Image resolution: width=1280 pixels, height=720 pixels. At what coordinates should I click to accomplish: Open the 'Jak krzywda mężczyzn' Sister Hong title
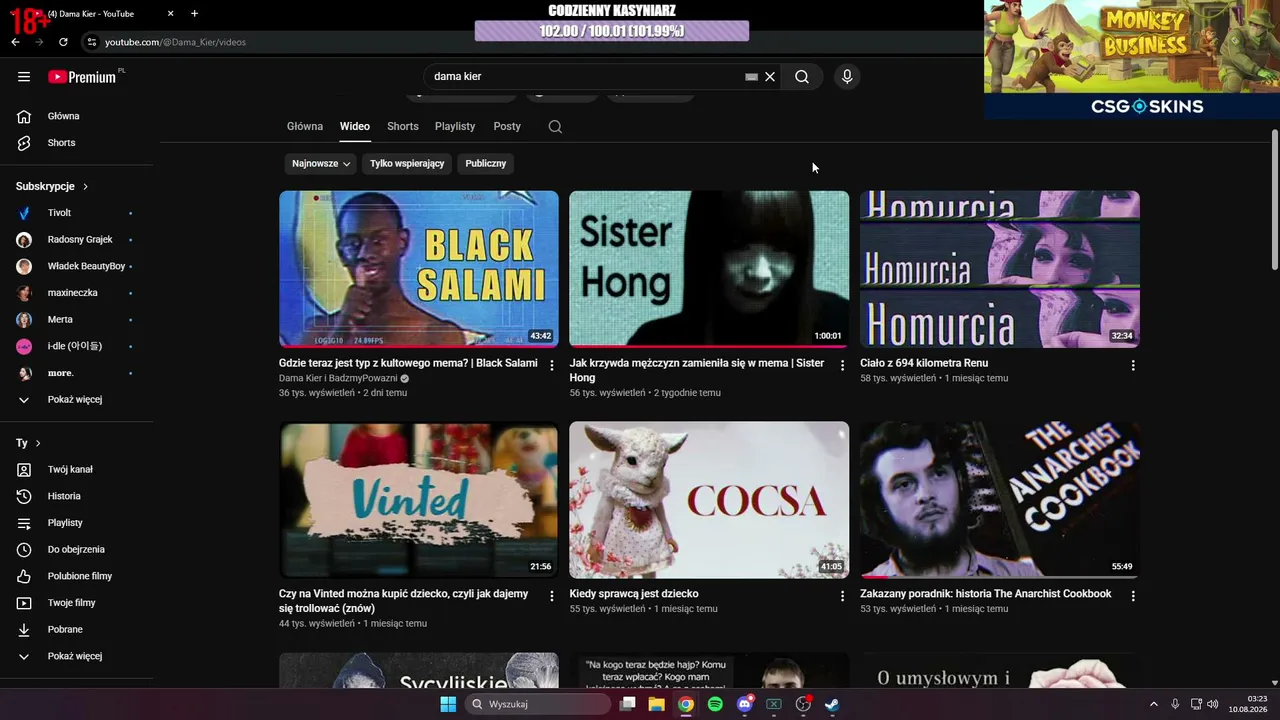click(x=697, y=371)
